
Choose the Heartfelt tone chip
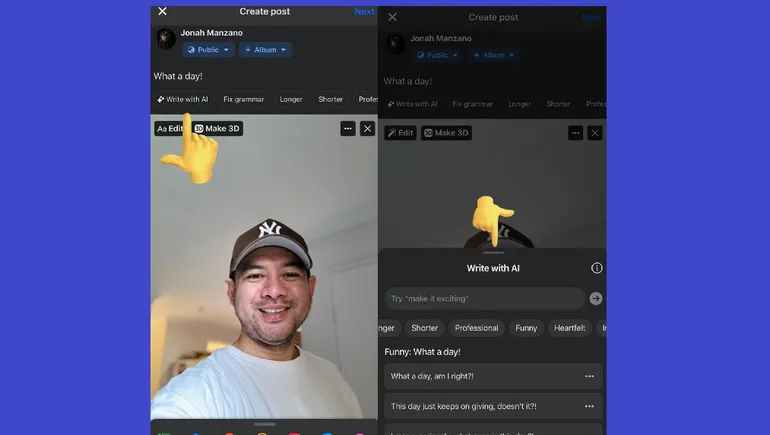click(x=570, y=328)
